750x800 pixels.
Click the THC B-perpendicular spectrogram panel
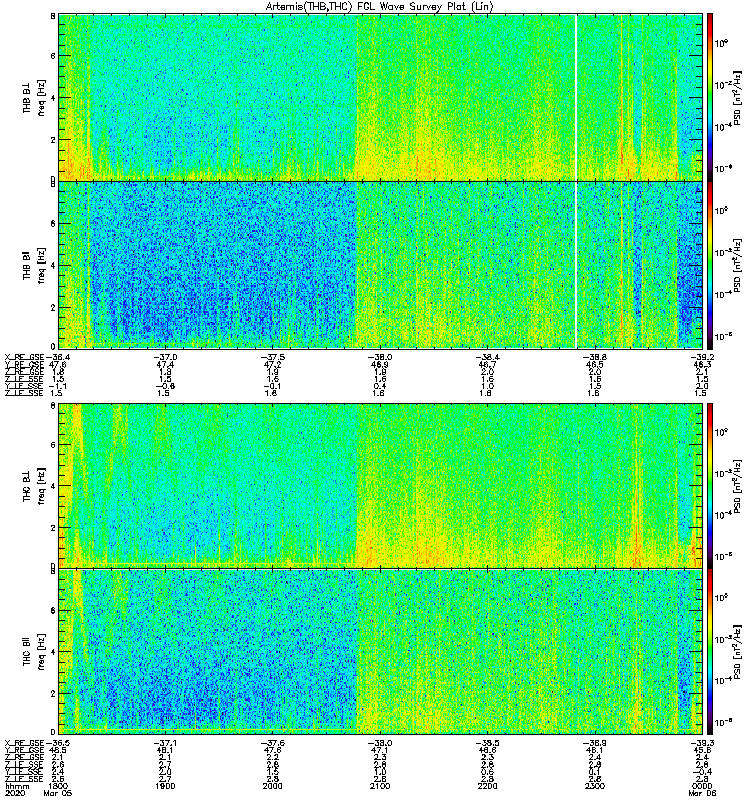[381, 486]
